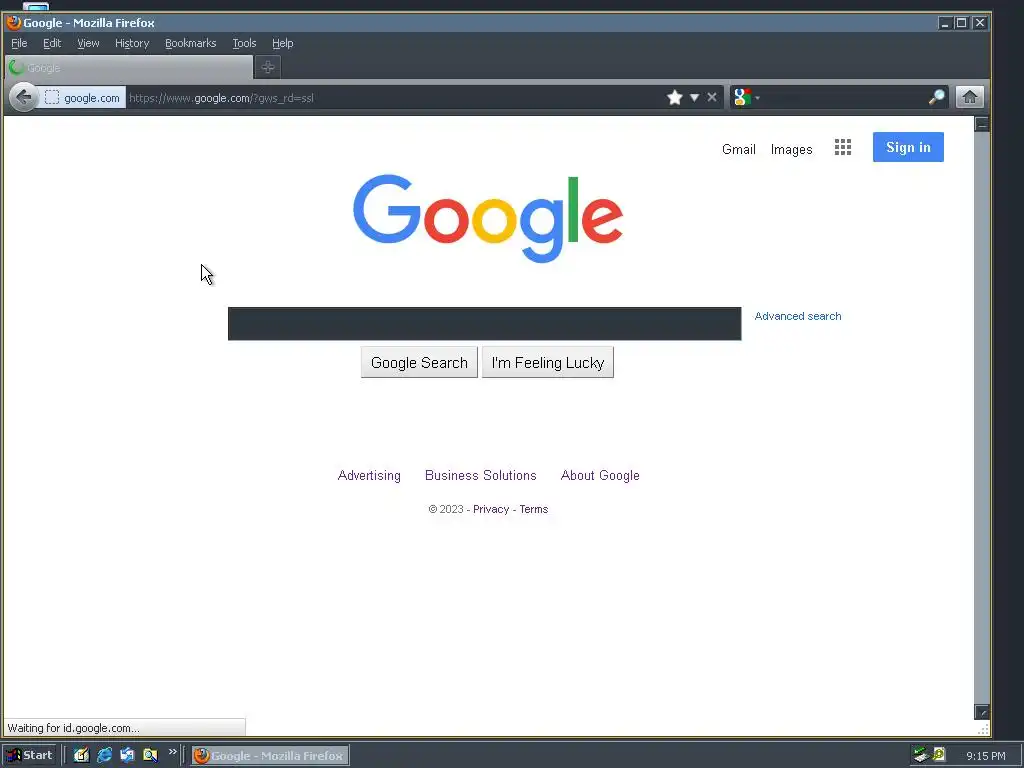
Task: Click the URL address bar field
Action: [x=394, y=98]
